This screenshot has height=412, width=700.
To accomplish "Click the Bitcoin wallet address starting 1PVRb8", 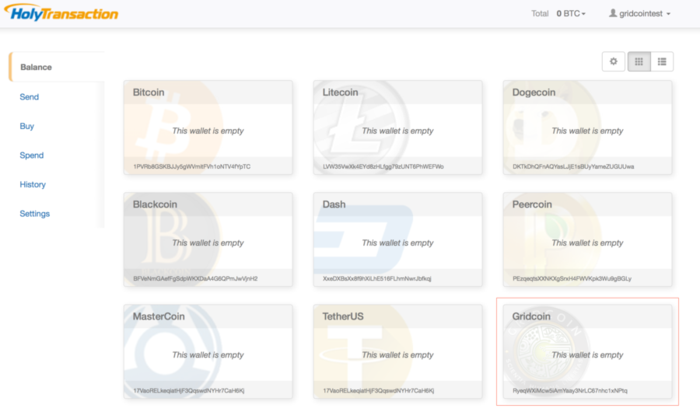I will tap(192, 166).
